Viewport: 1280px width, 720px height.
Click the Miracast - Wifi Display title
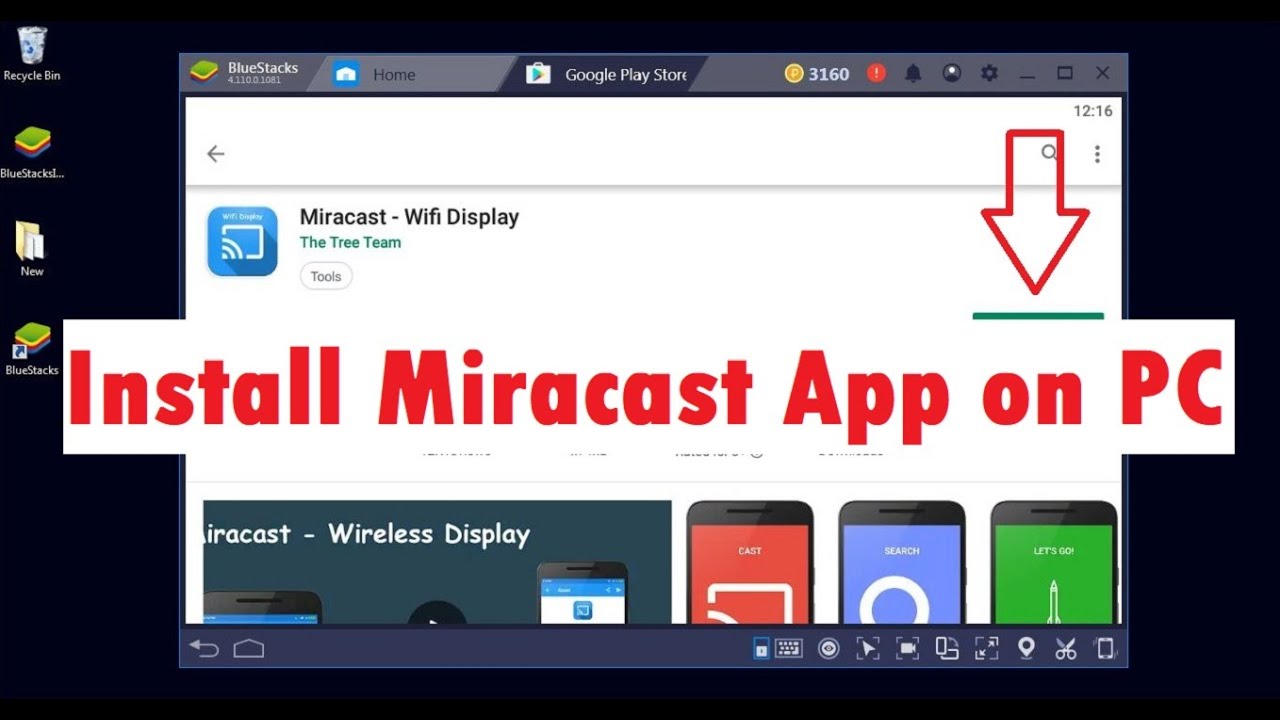[409, 217]
